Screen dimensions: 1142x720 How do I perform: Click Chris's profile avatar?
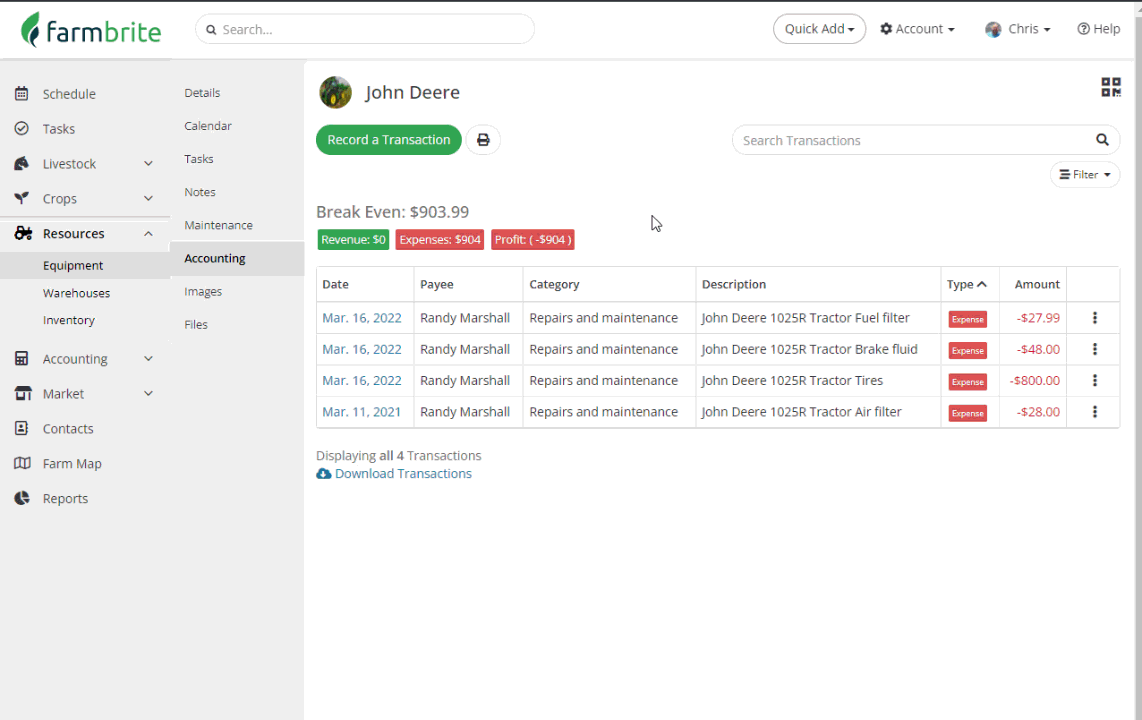point(993,29)
